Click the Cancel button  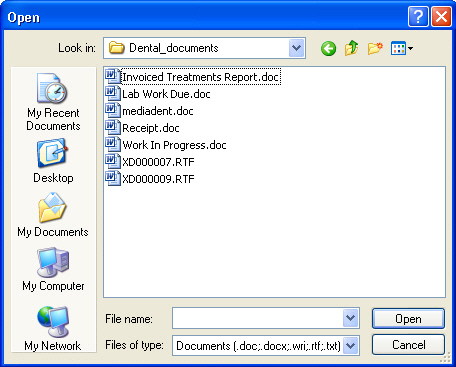pyautogui.click(x=408, y=345)
